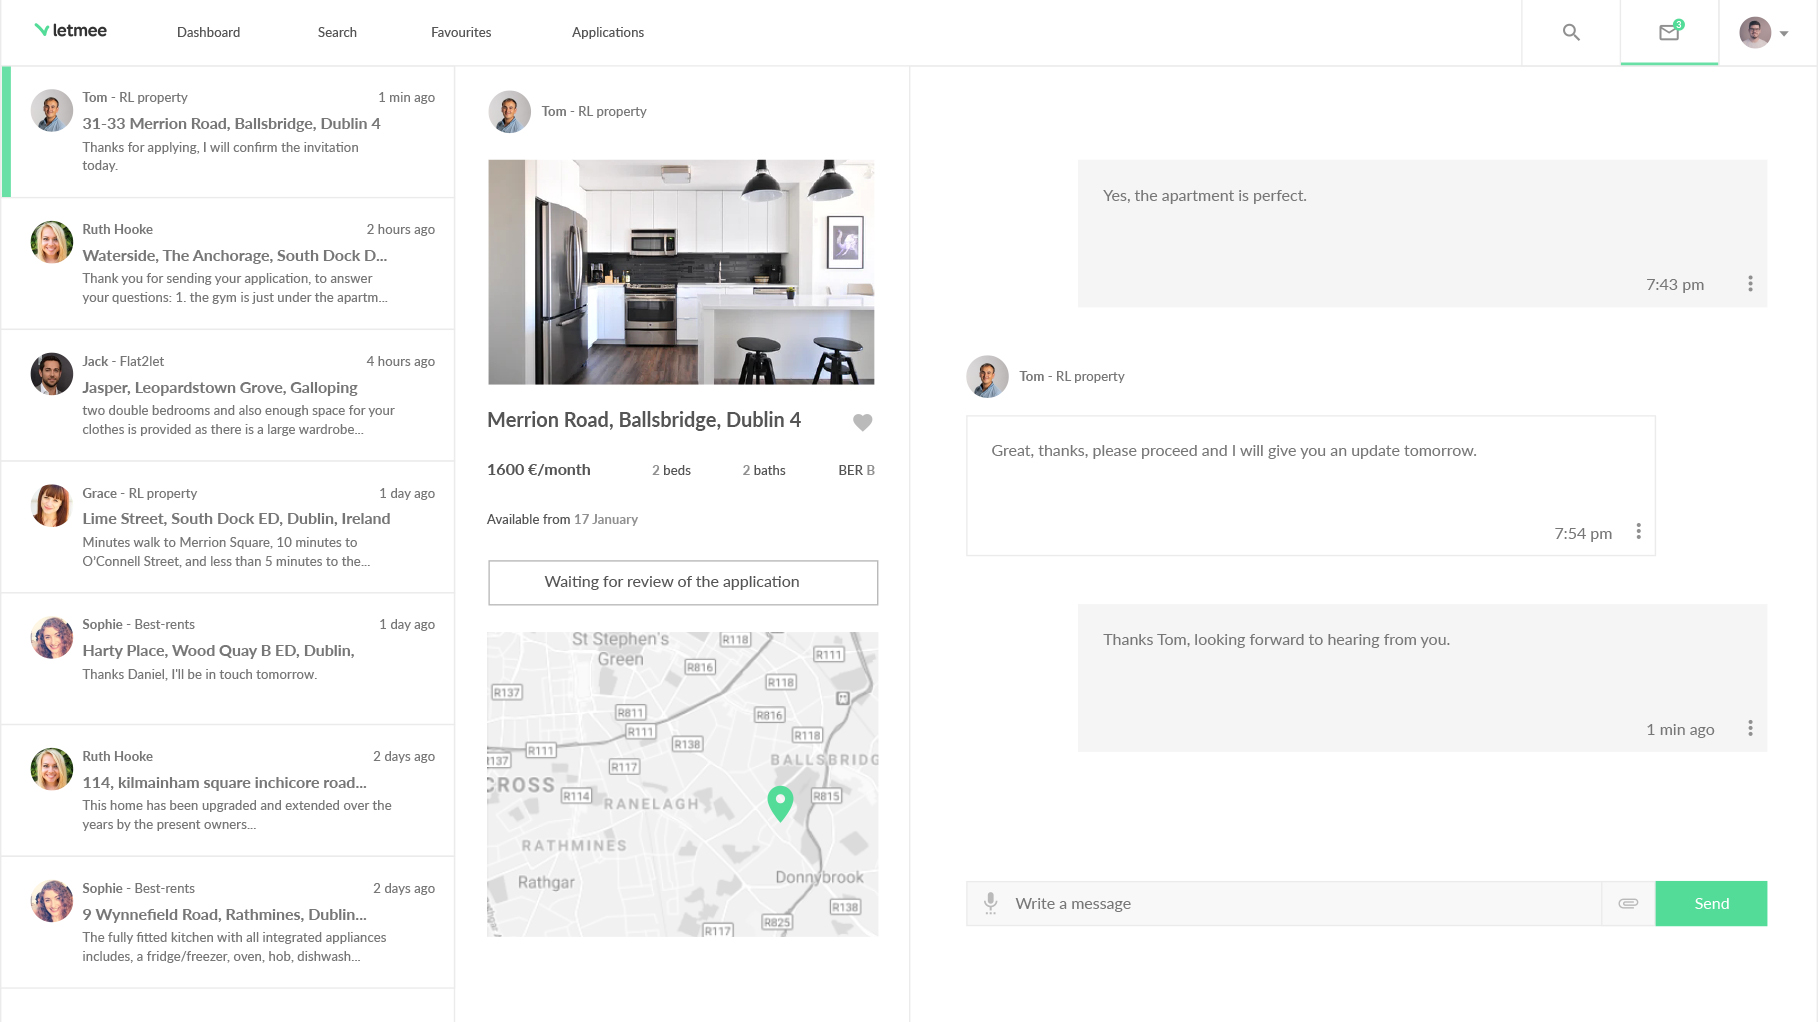Viewport: 1818px width, 1022px height.
Task: Open the Search menu item
Action: click(337, 32)
